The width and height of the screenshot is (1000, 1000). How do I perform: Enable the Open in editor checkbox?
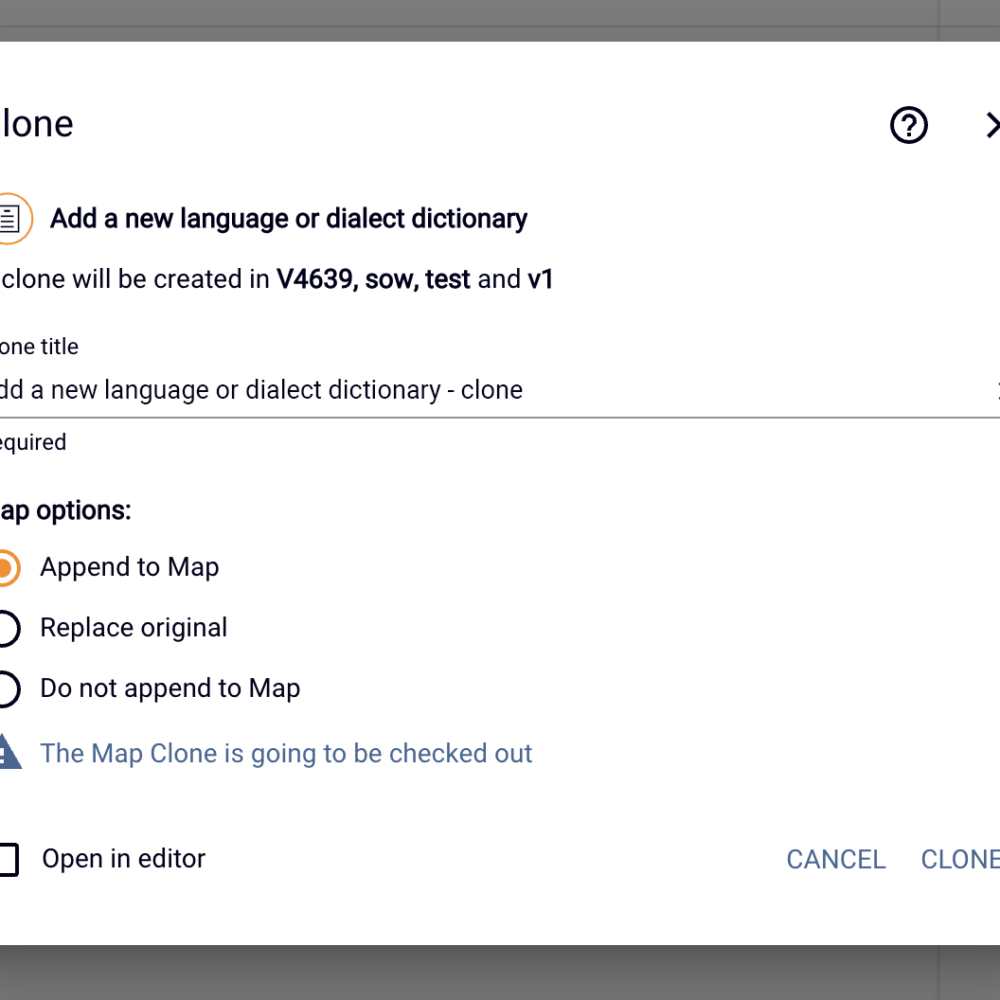(8, 859)
